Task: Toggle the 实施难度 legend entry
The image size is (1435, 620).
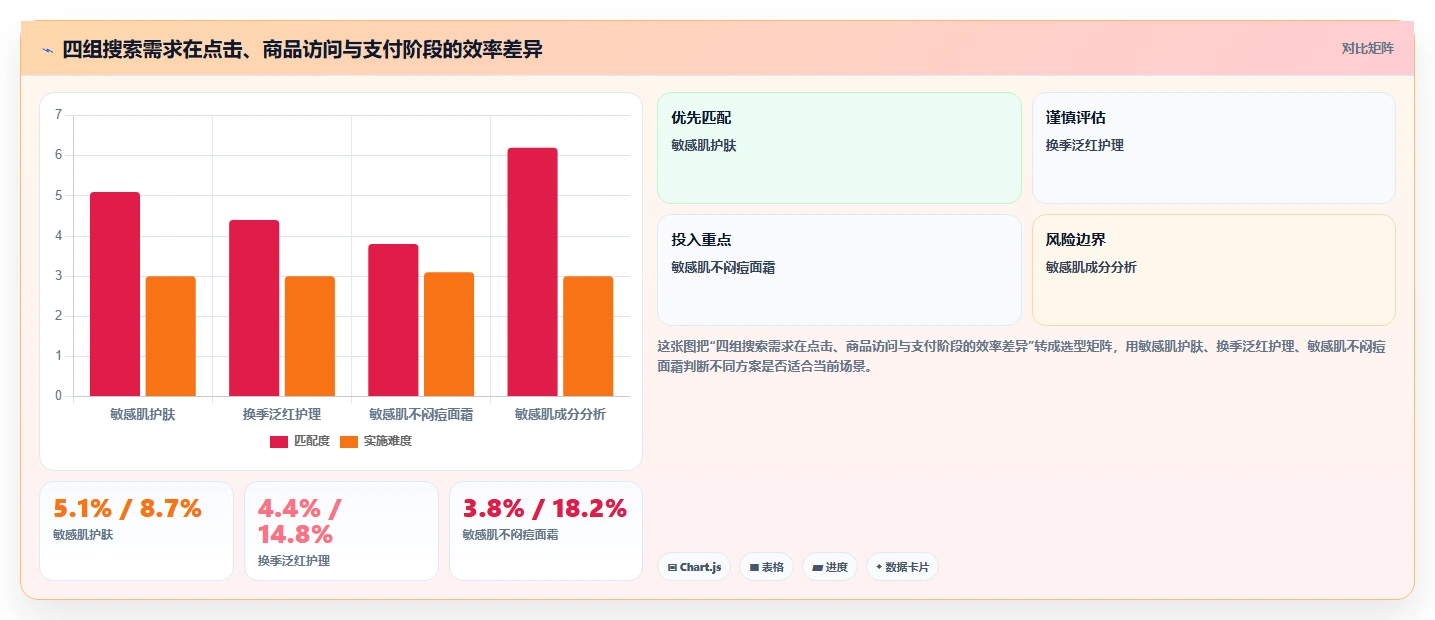Action: coord(376,441)
